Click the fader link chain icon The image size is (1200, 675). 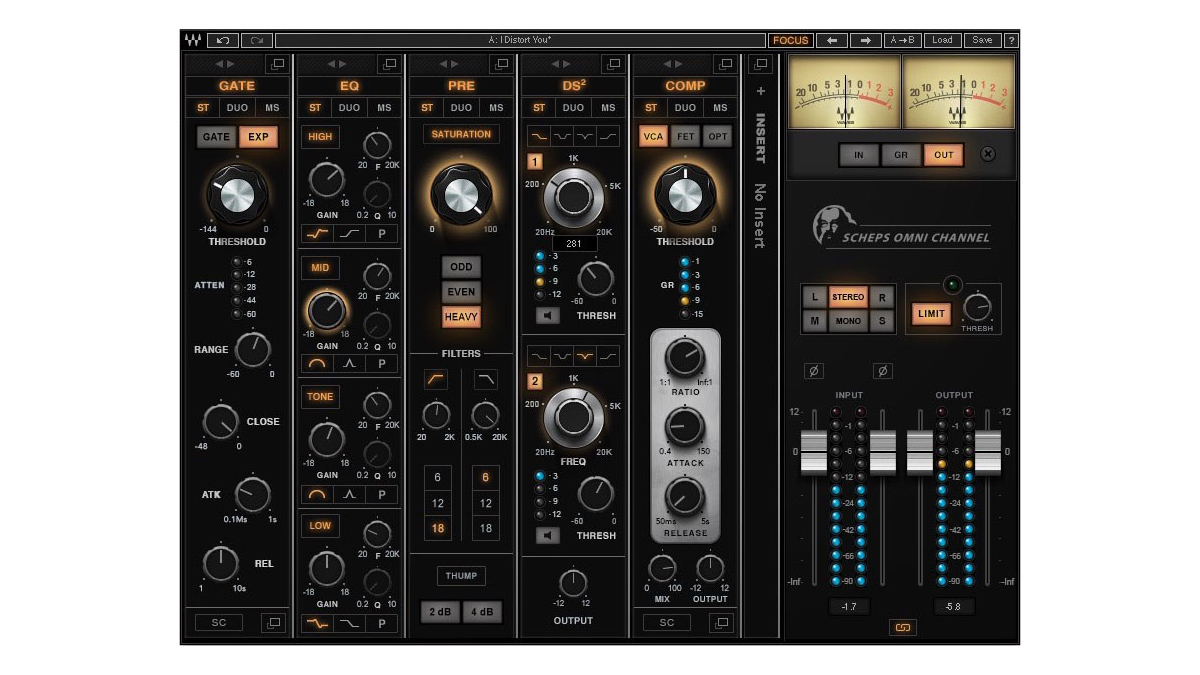[901, 627]
